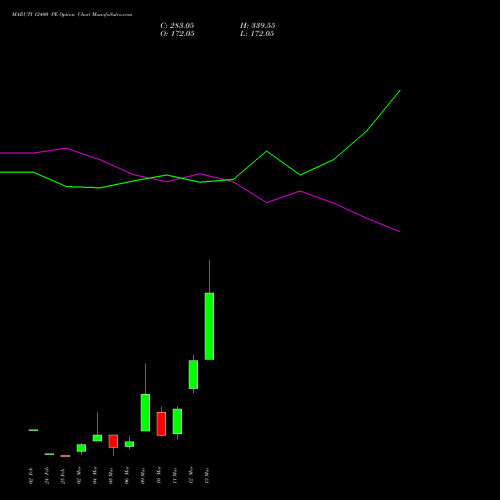Click the close value C: 283.05
This screenshot has height=500, width=500.
point(177,25)
